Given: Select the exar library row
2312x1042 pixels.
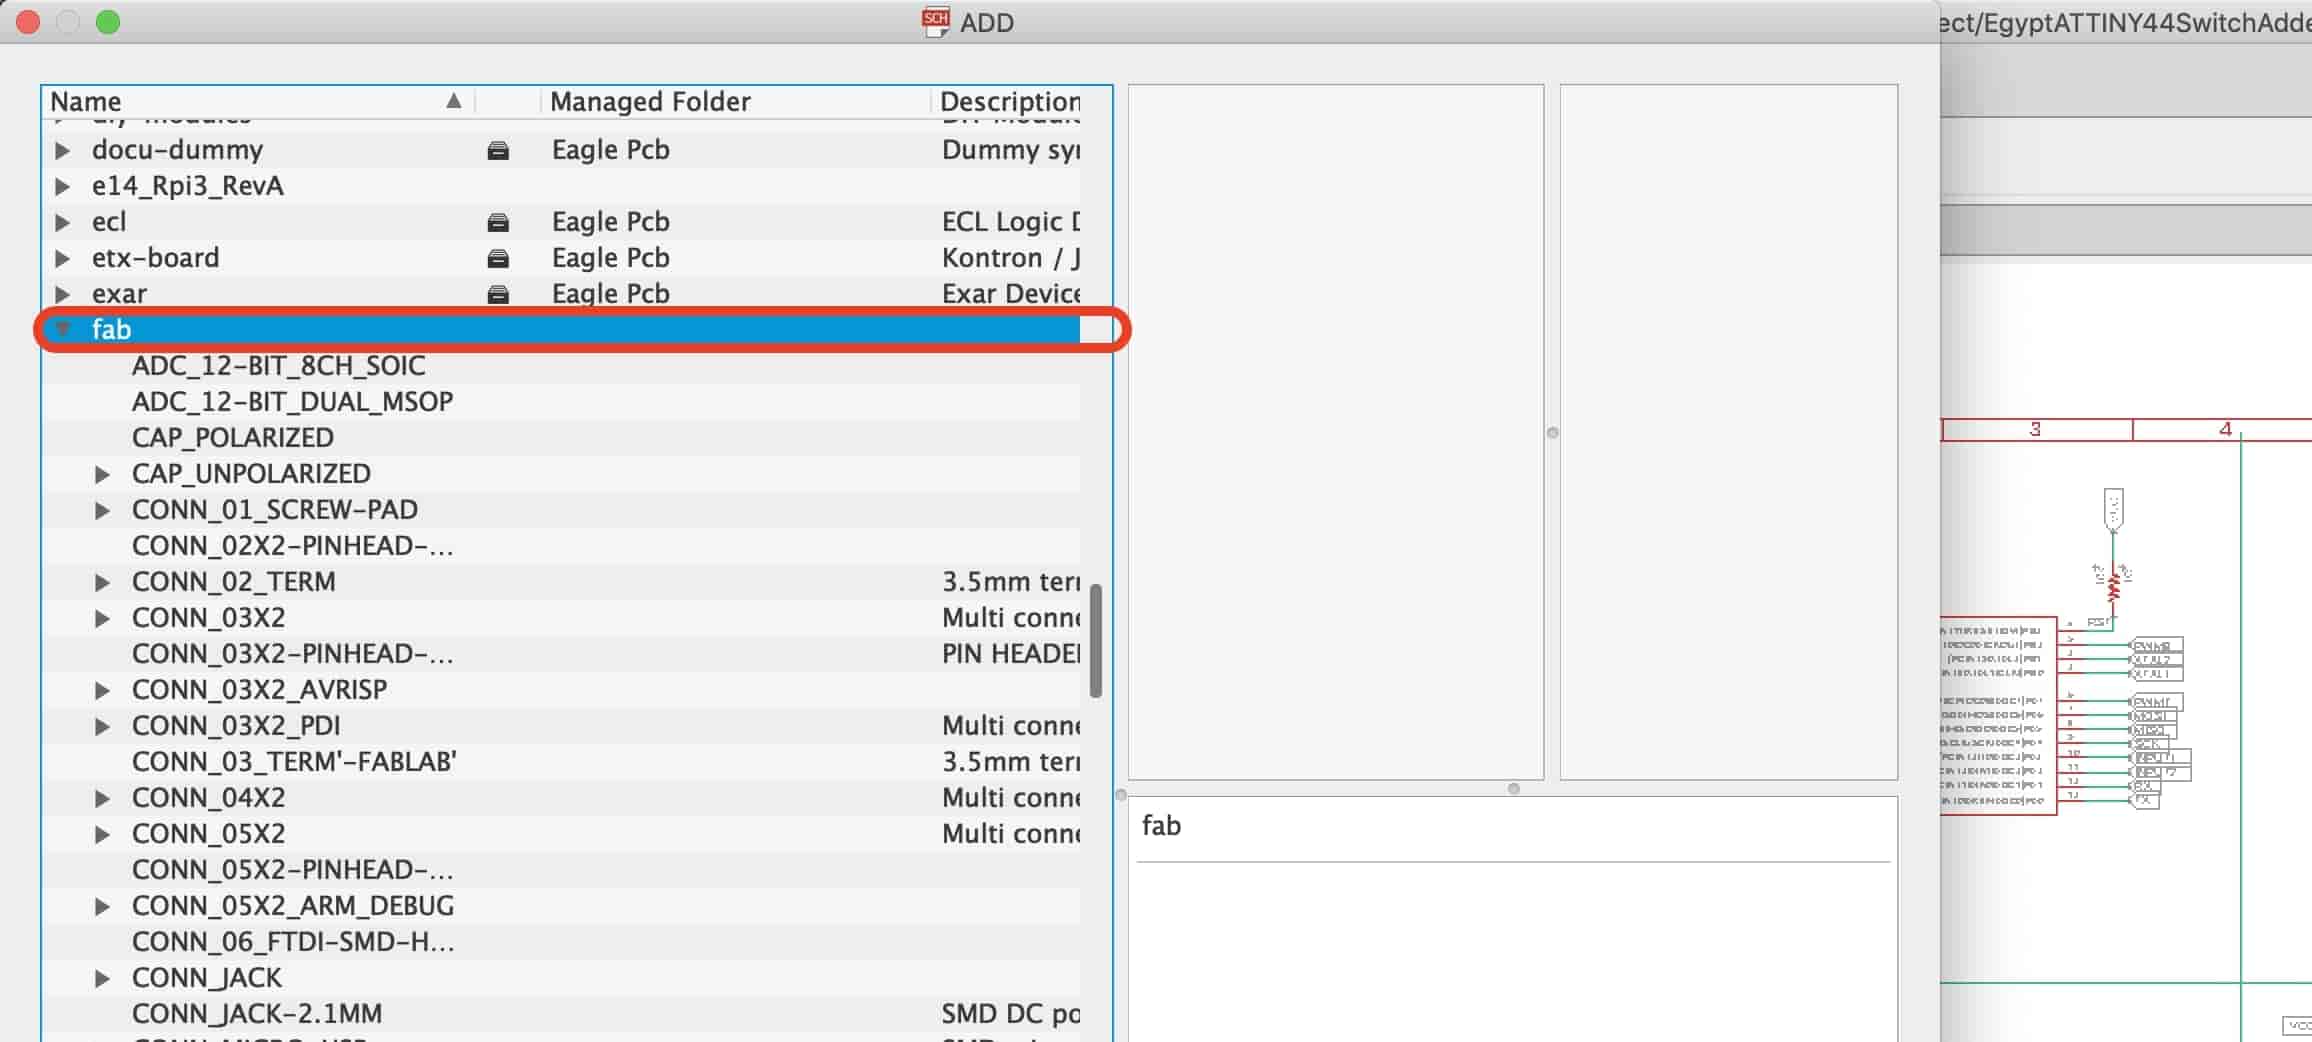Looking at the screenshot, I should 561,294.
